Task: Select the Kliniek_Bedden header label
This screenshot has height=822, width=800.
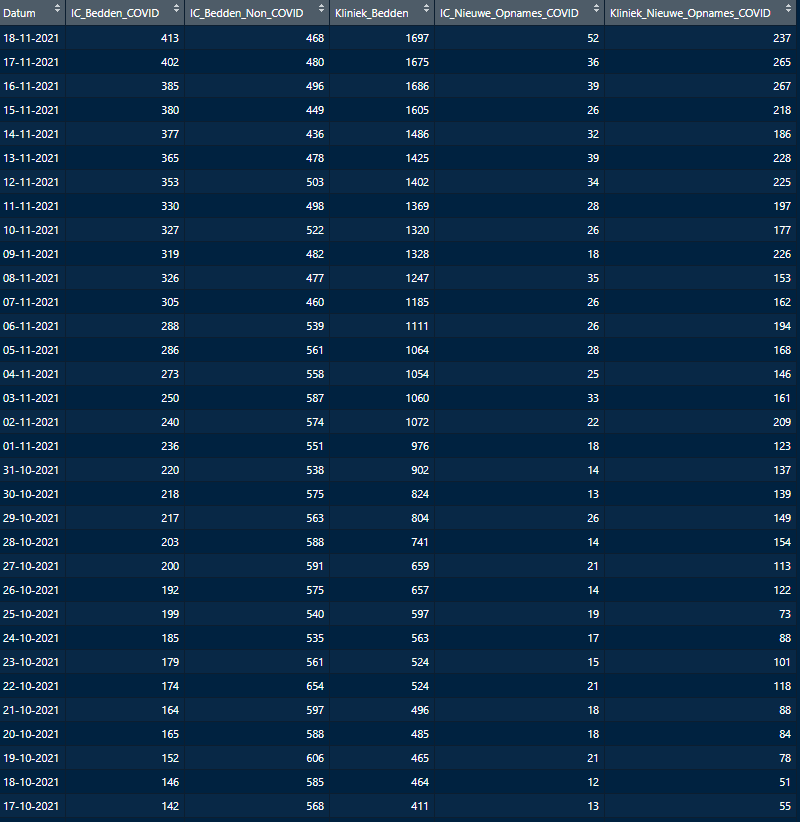Action: [372, 13]
